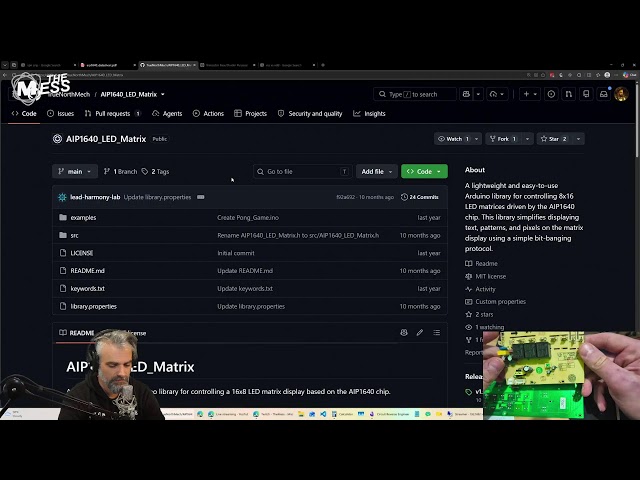The width and height of the screenshot is (640, 480).
Task: Open the Update README.md commit message
Action: pyautogui.click(x=245, y=271)
